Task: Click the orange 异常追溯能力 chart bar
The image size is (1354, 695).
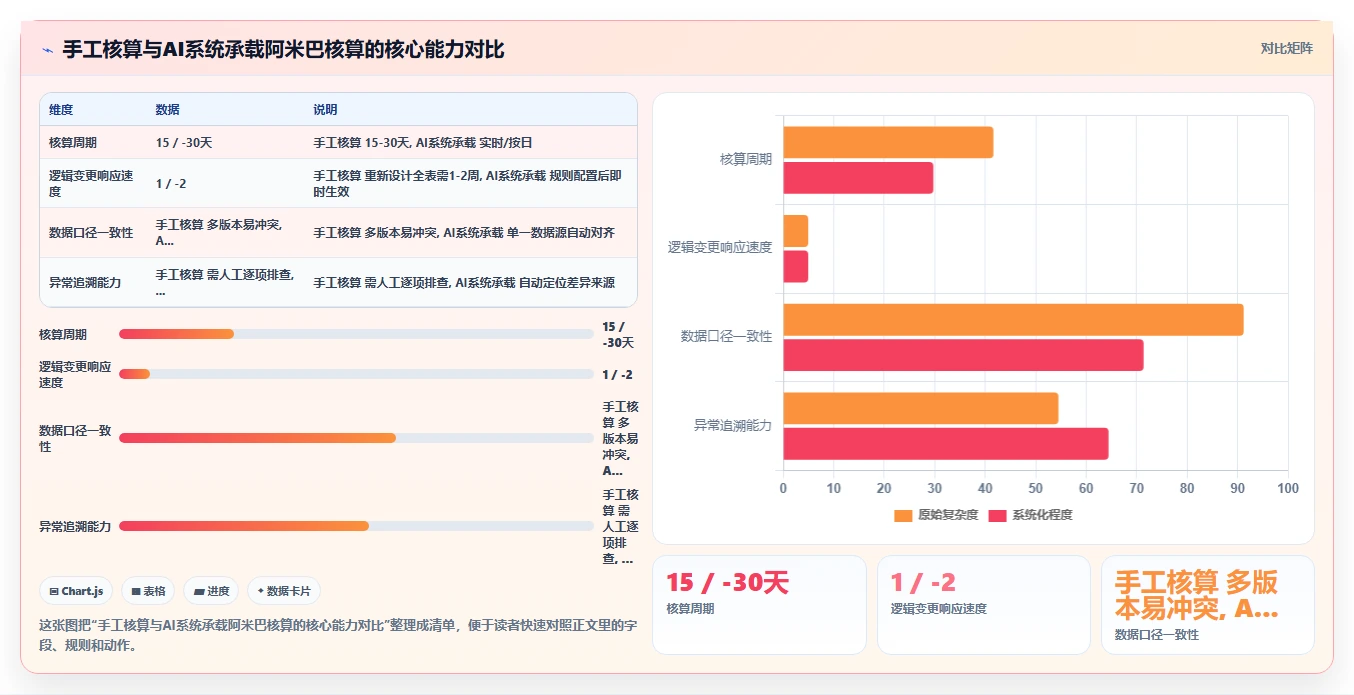Action: click(x=920, y=408)
